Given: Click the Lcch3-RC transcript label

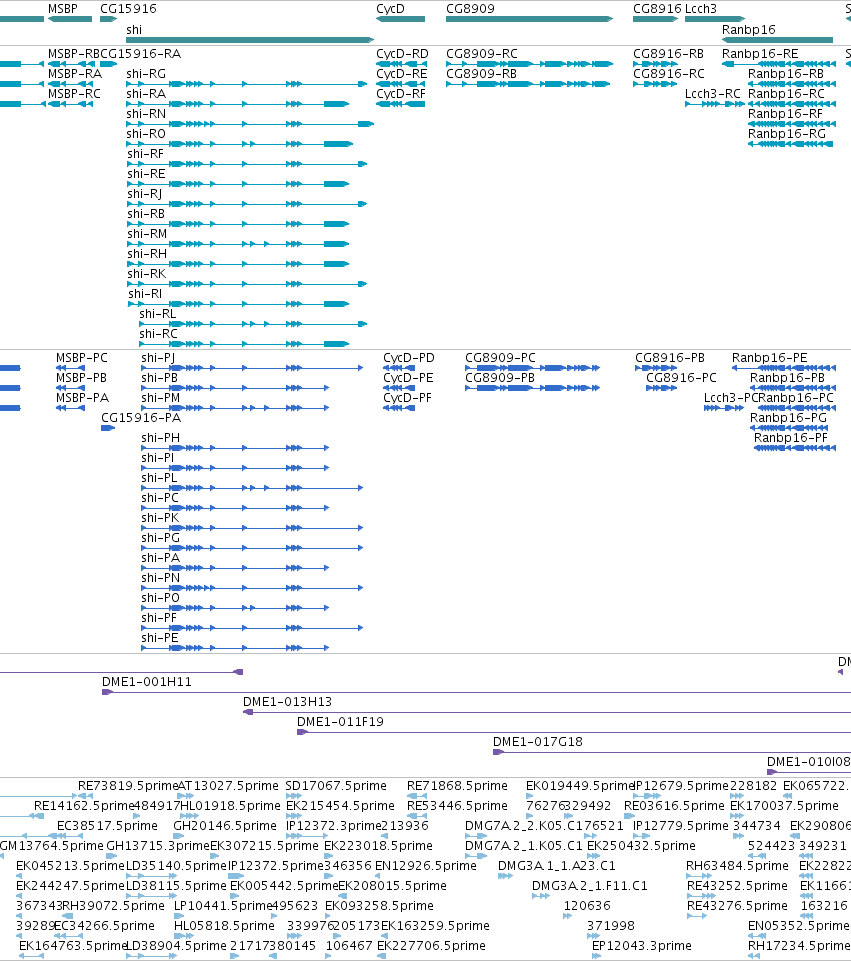Looking at the screenshot, I should click(713, 94).
